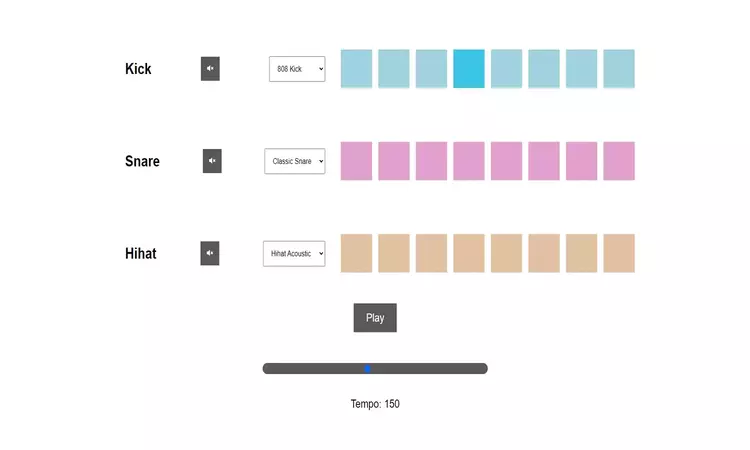This screenshot has width=750, height=450.
Task: Enable the sixth Hihat step pad
Action: pos(544,253)
